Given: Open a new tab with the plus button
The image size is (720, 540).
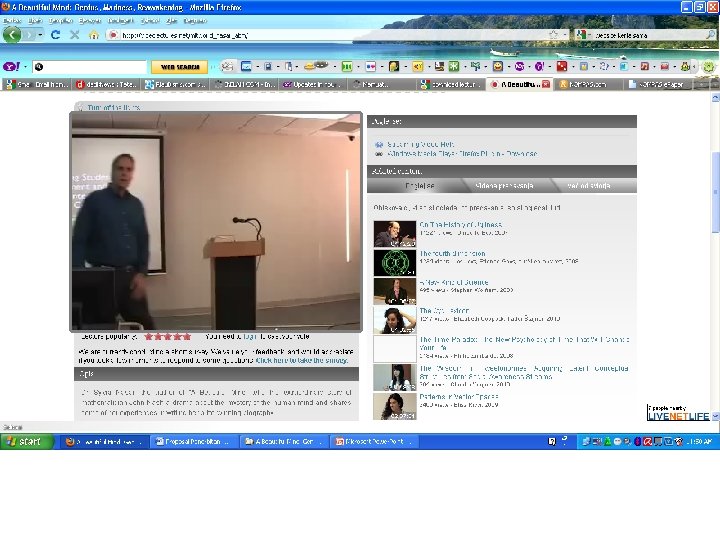Looking at the screenshot, I should coord(701,84).
